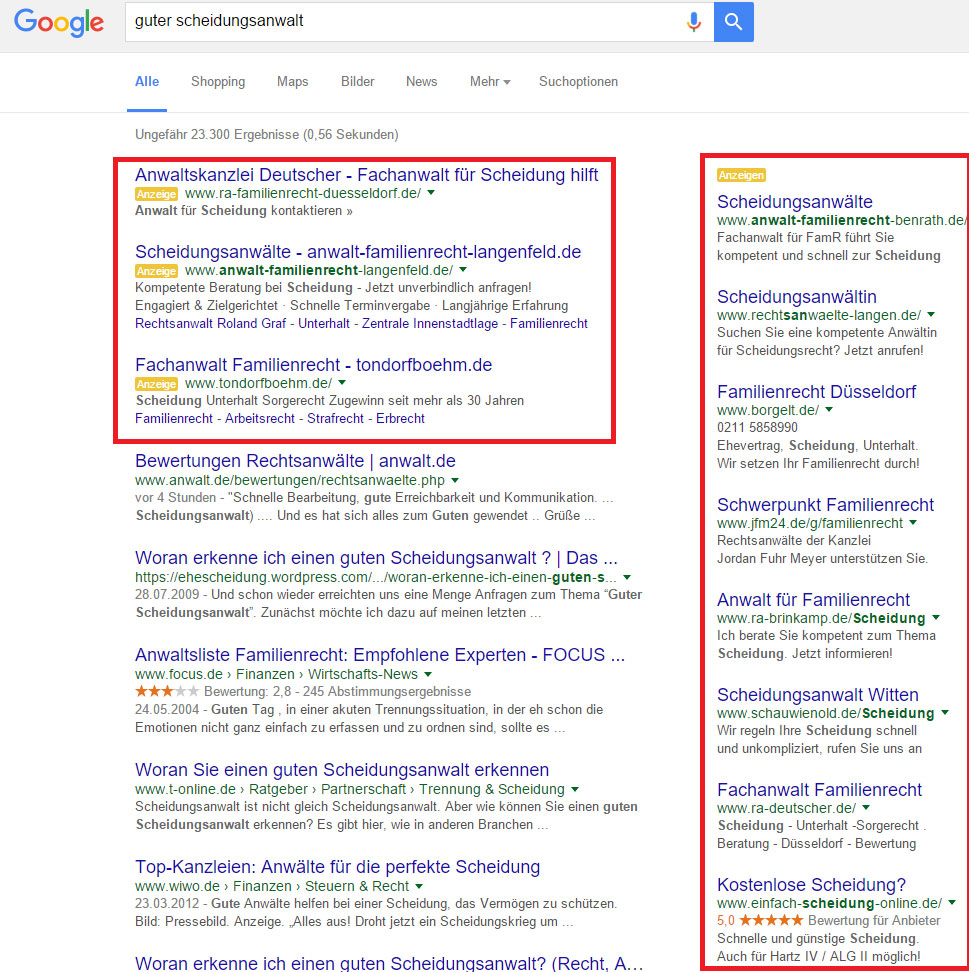969x972 pixels.
Task: Click the Ungefähr 23.300 Ergebnisse text
Action: pyautogui.click(x=267, y=135)
